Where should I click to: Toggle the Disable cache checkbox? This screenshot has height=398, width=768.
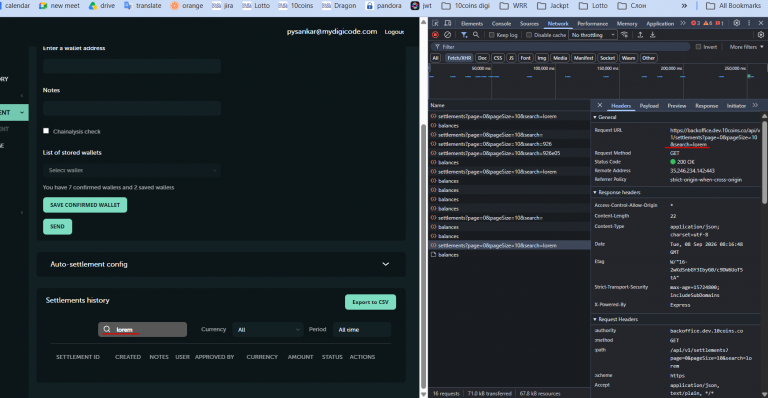[529, 35]
